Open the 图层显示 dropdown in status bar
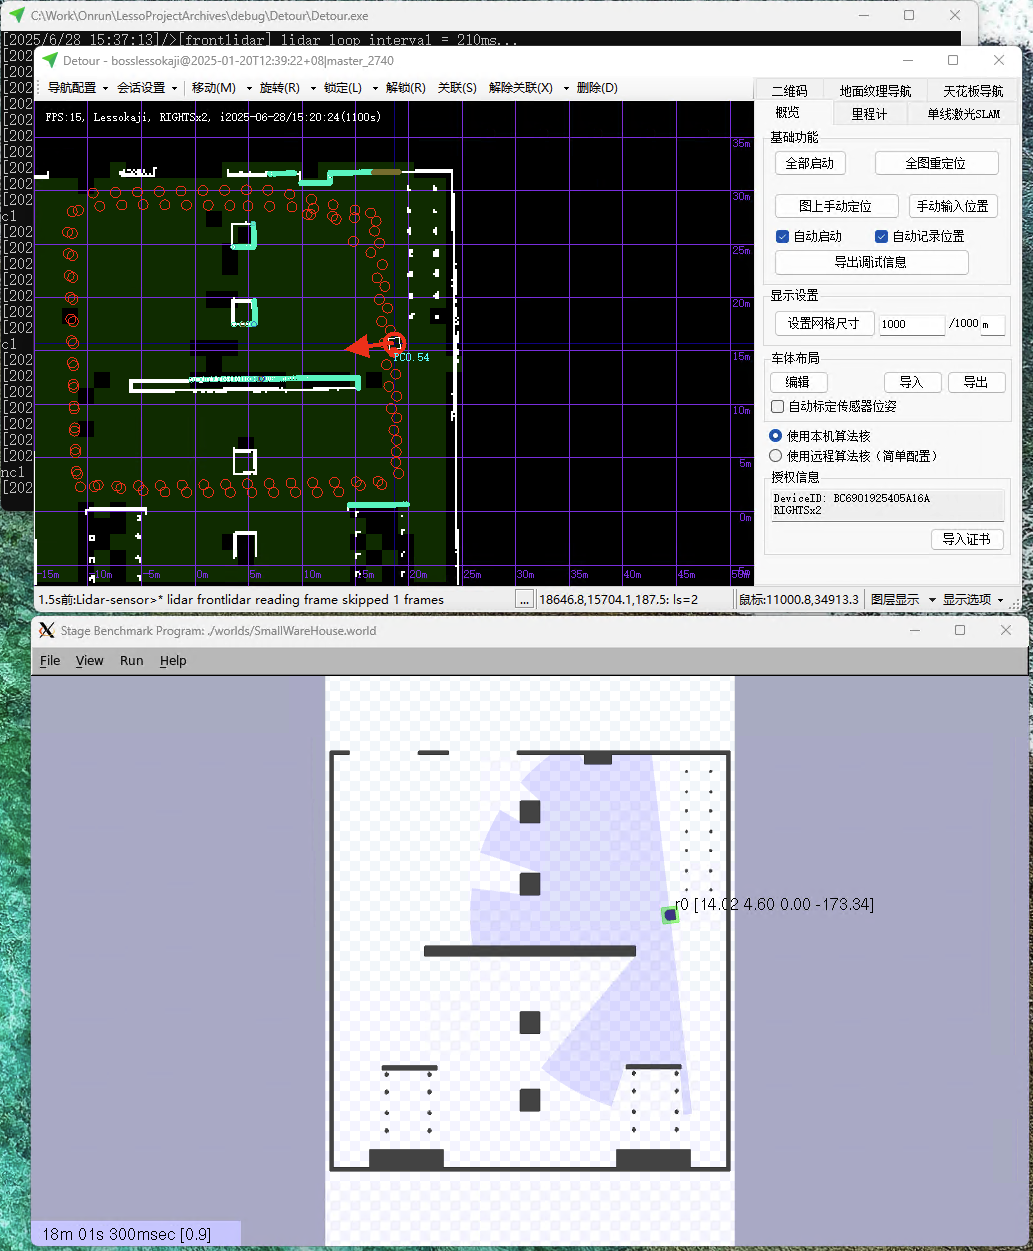This screenshot has width=1033, height=1251. (903, 600)
